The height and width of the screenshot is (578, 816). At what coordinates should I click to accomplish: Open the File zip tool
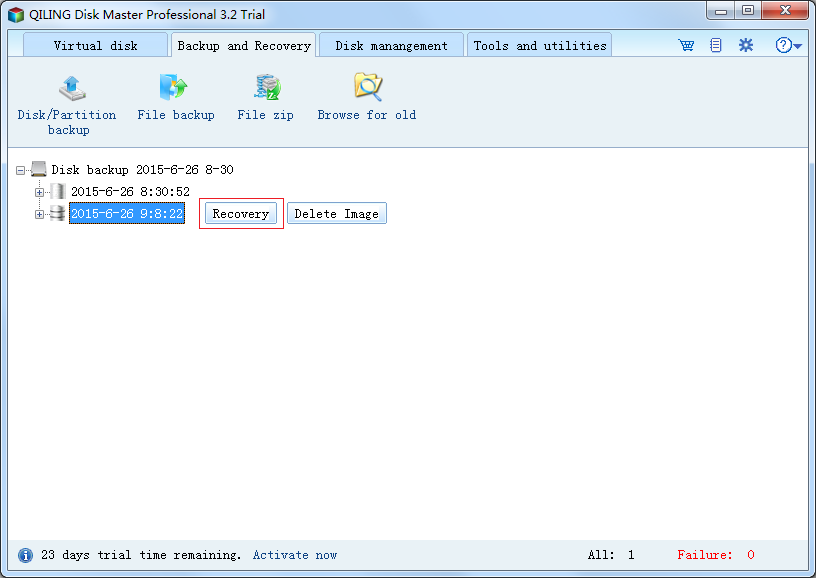pyautogui.click(x=265, y=98)
